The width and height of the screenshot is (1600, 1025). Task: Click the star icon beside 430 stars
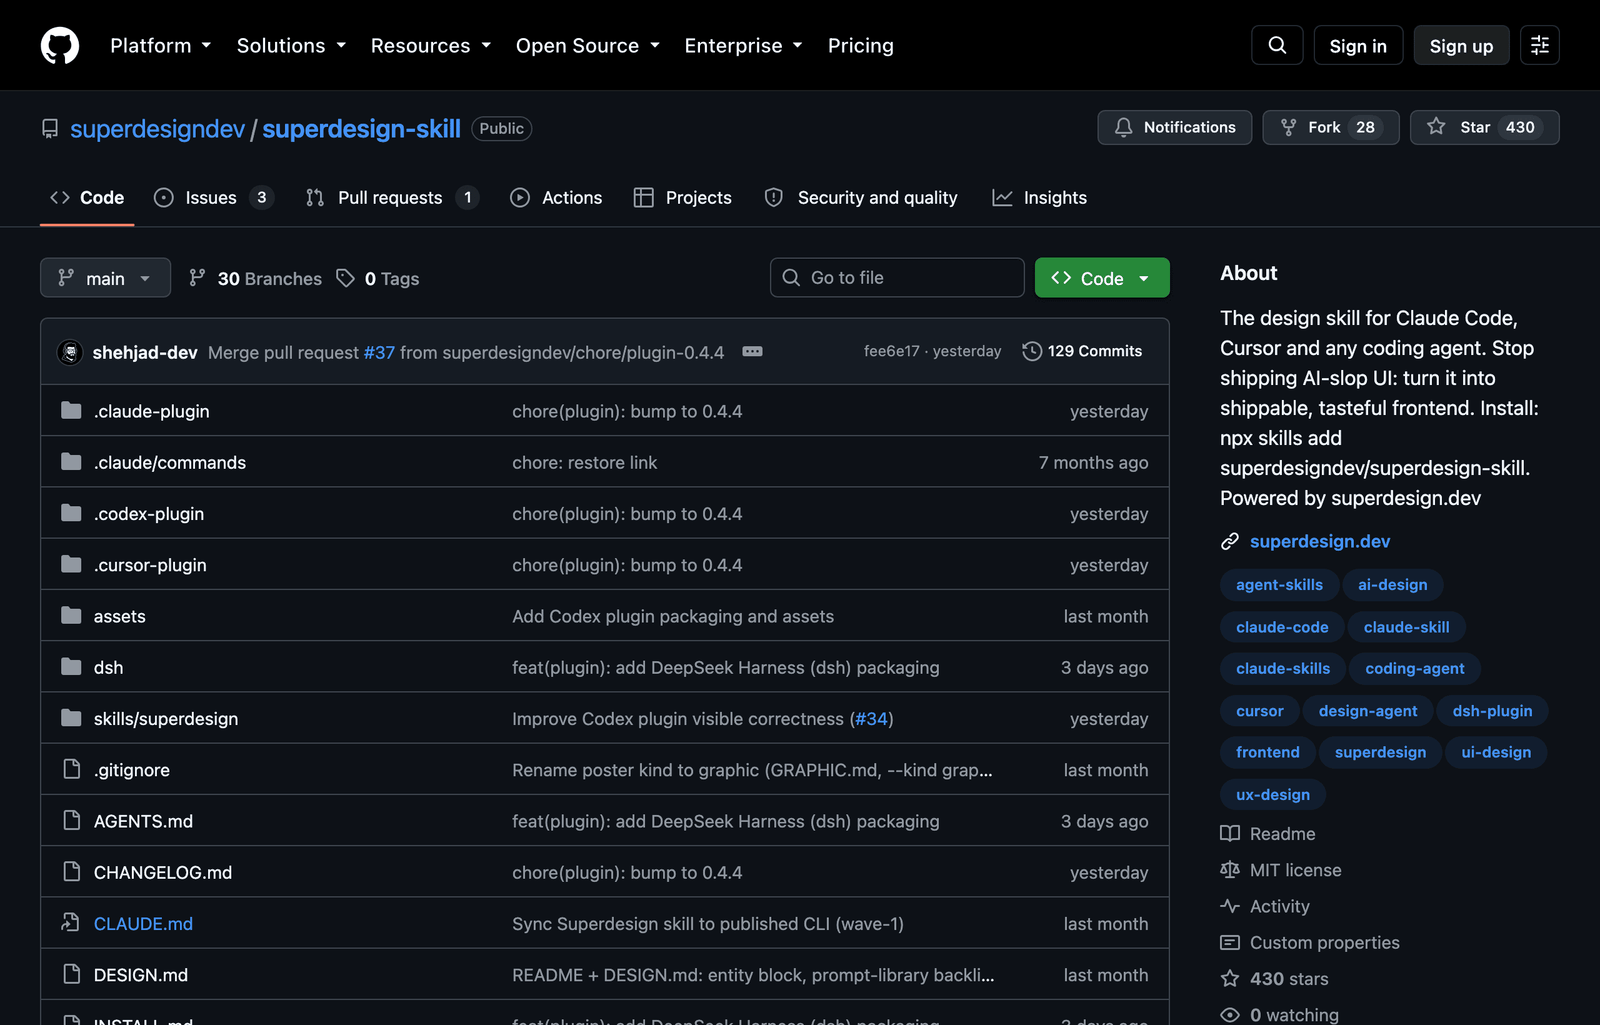(1230, 978)
